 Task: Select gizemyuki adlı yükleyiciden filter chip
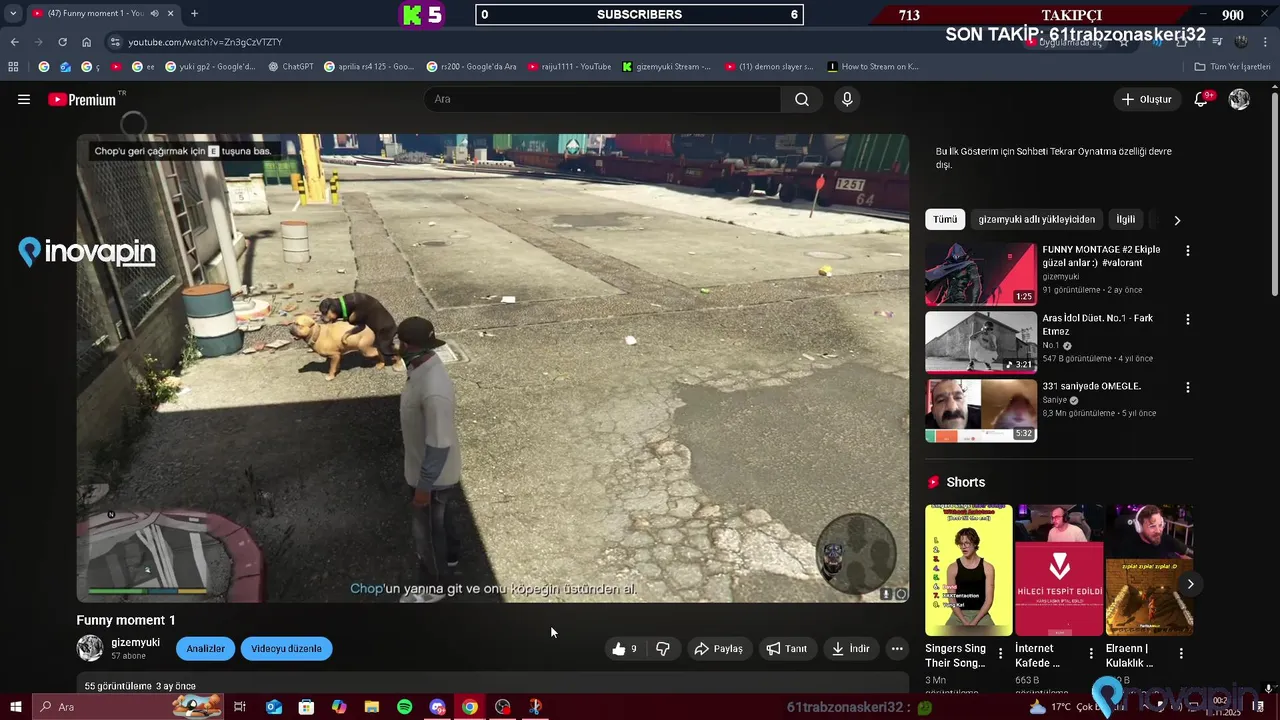click(x=1036, y=219)
